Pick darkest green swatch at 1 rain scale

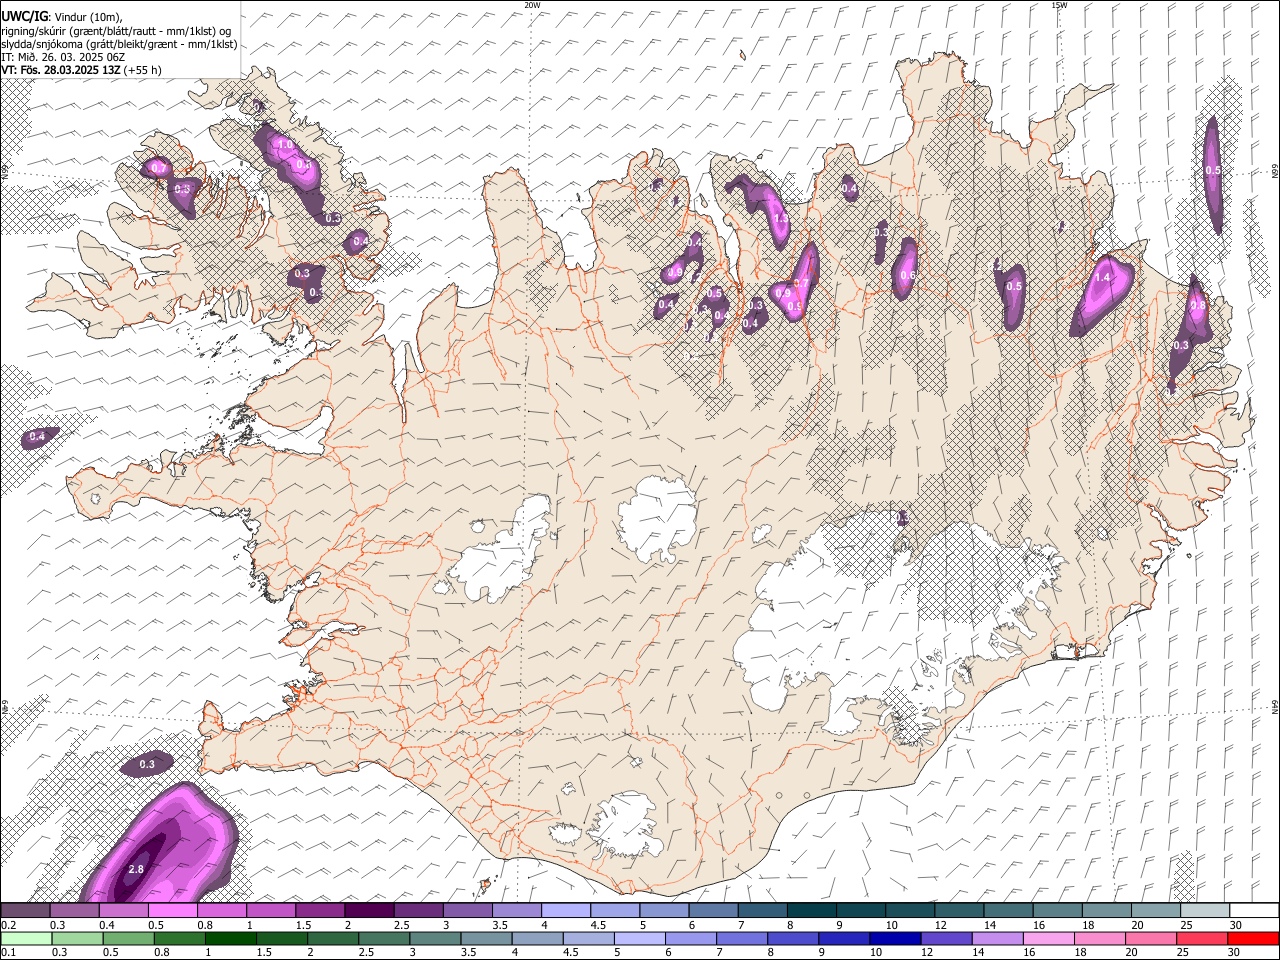[x=231, y=939]
